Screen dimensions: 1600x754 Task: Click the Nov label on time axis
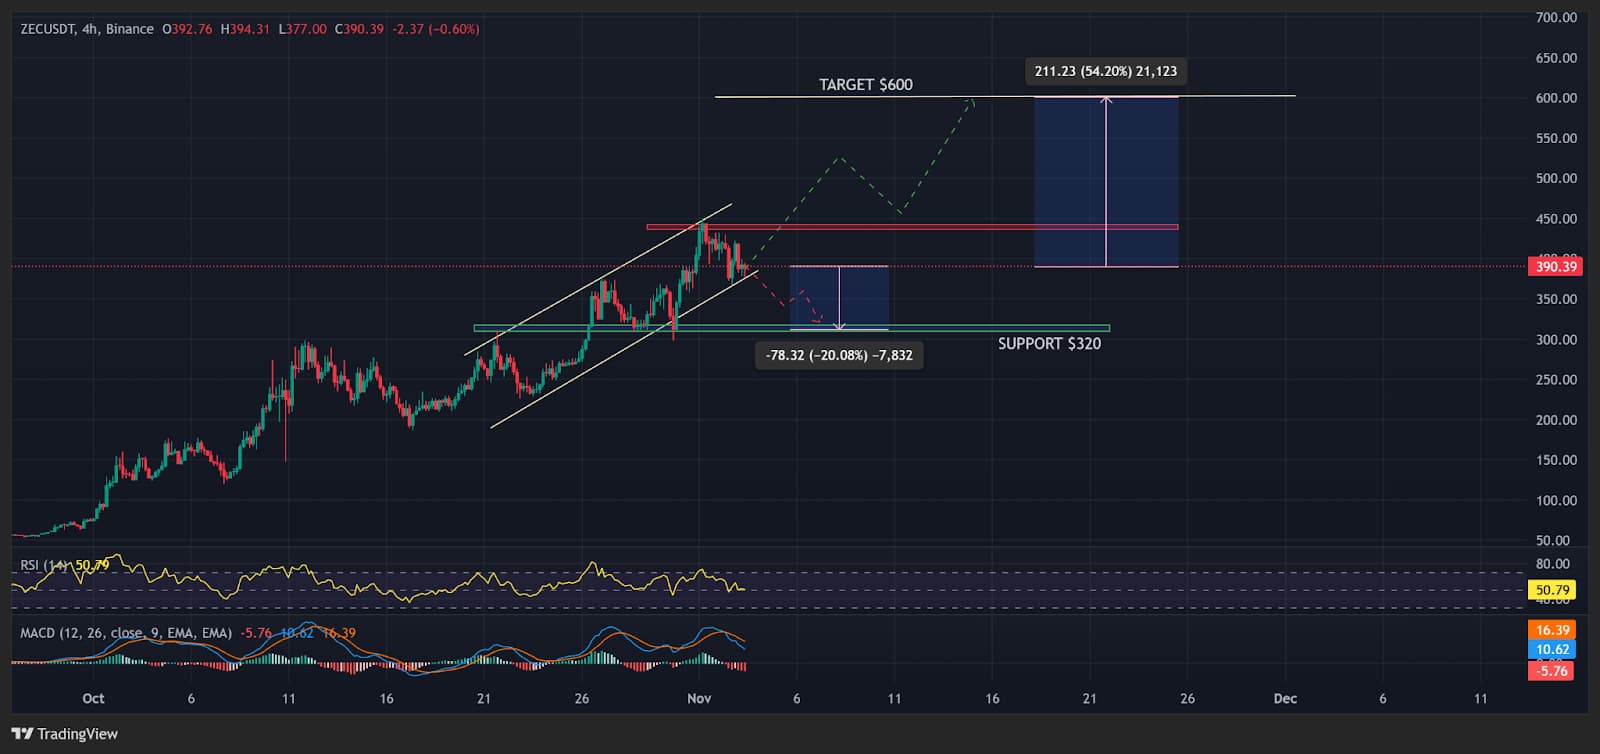699,698
